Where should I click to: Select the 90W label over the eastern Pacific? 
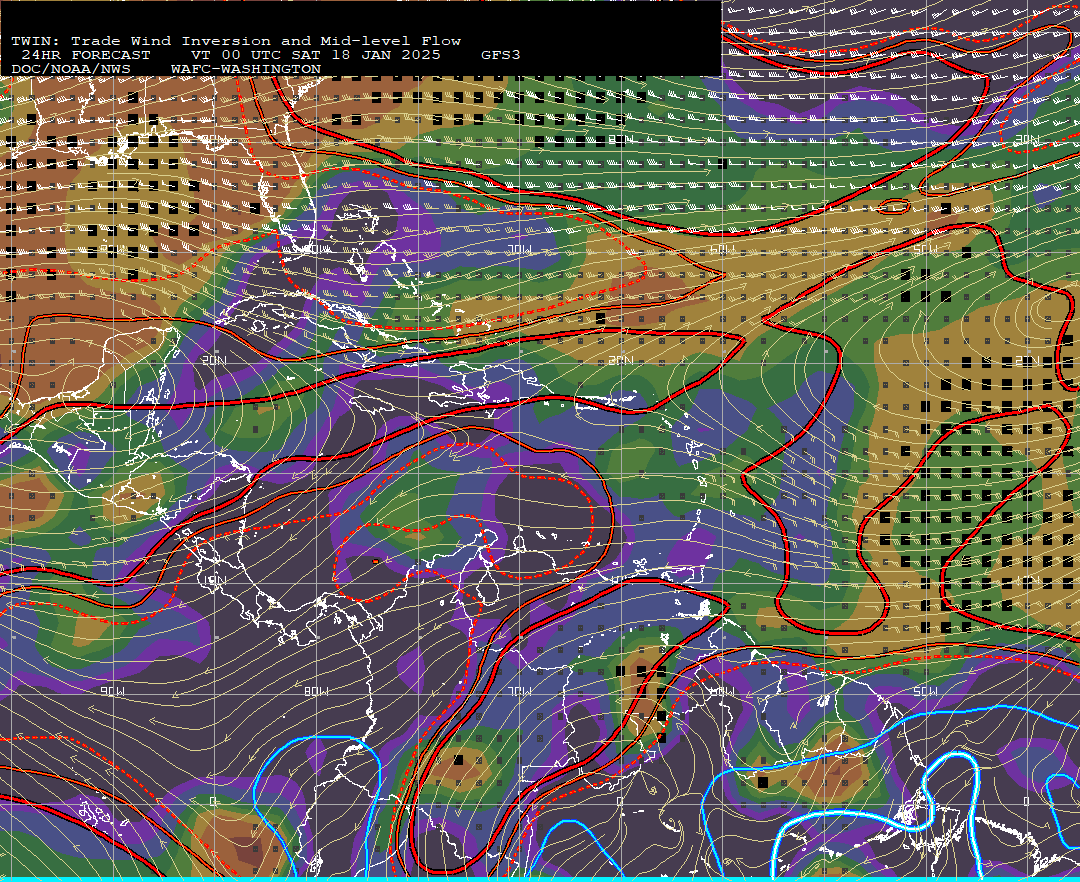coord(112,691)
